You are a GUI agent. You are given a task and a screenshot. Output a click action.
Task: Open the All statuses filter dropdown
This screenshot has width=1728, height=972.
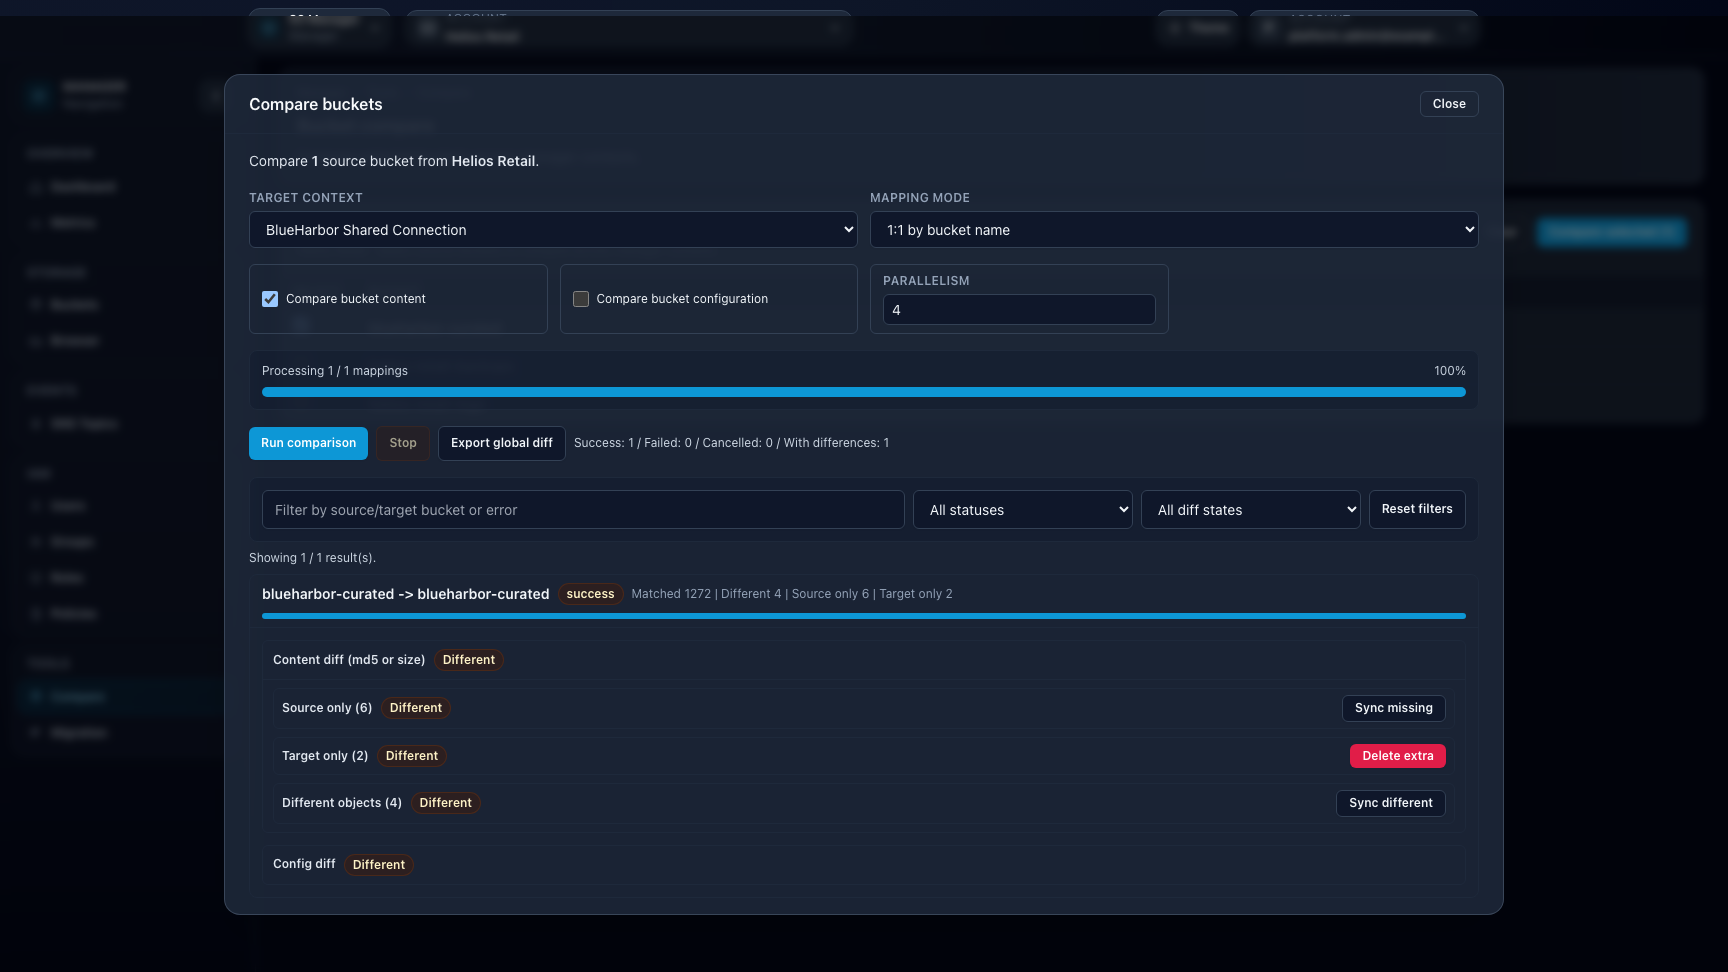tap(1021, 509)
